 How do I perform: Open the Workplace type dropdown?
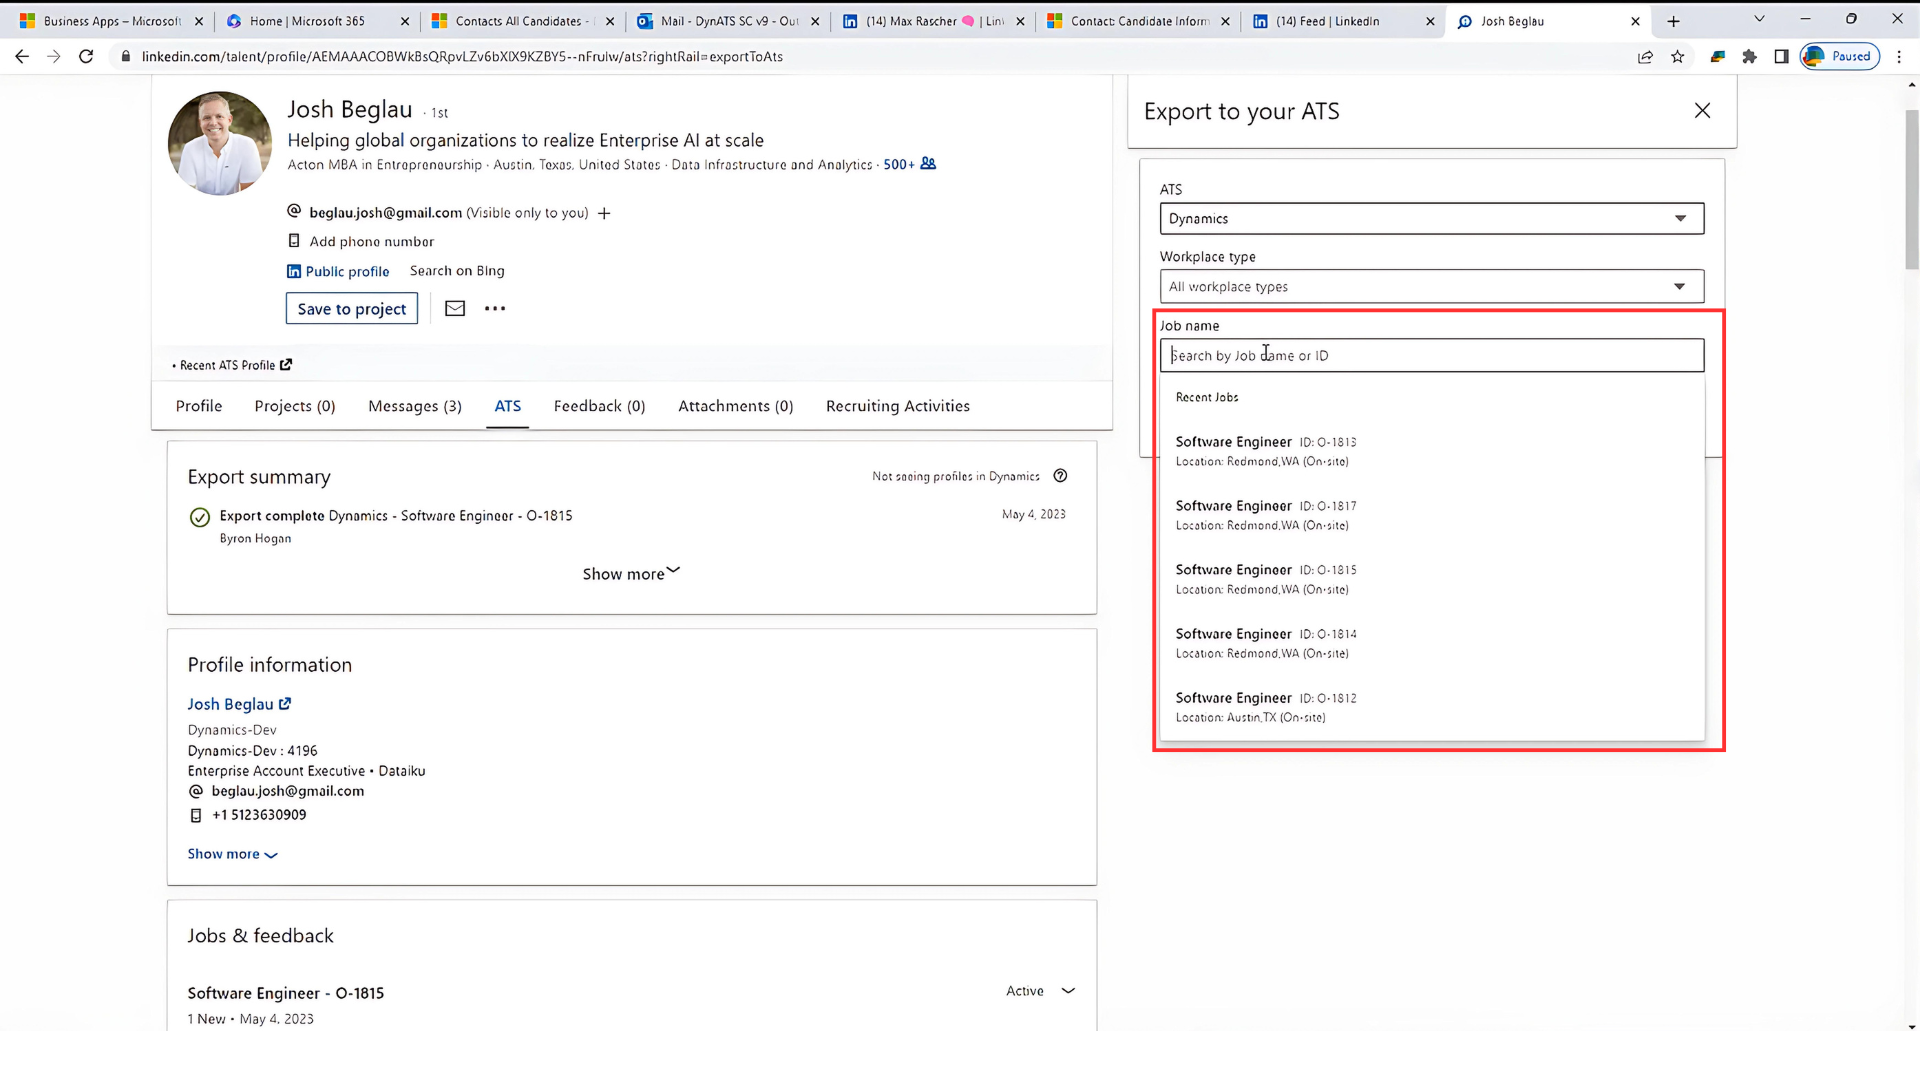(x=1431, y=286)
